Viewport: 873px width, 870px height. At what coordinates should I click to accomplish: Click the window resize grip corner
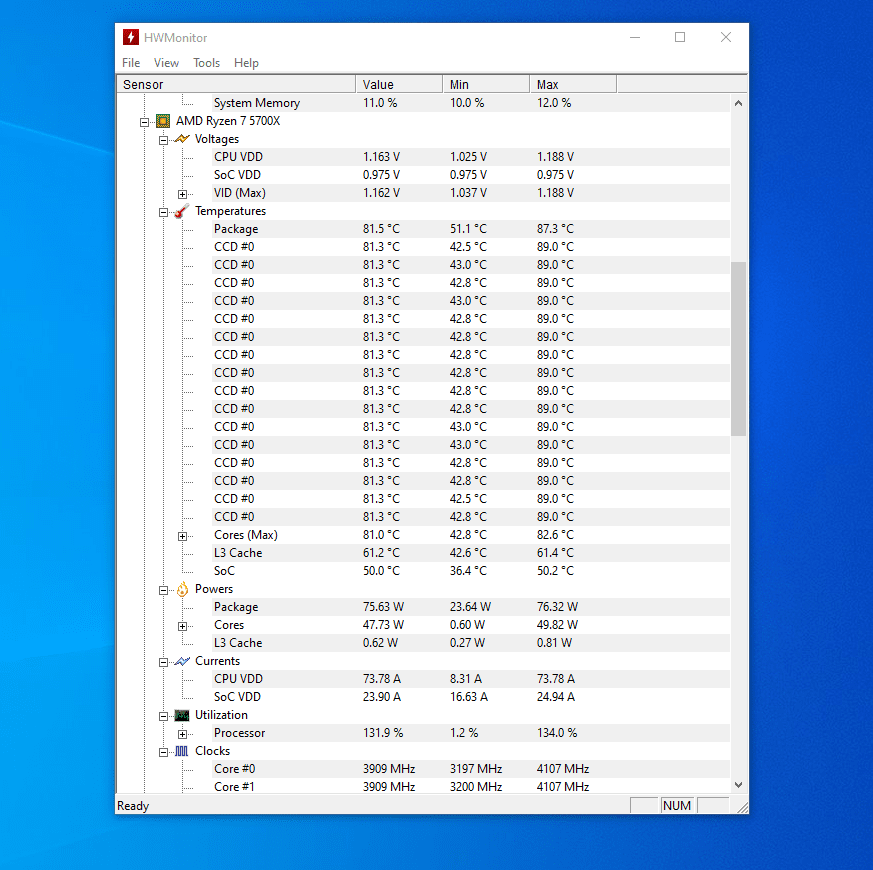point(742,807)
